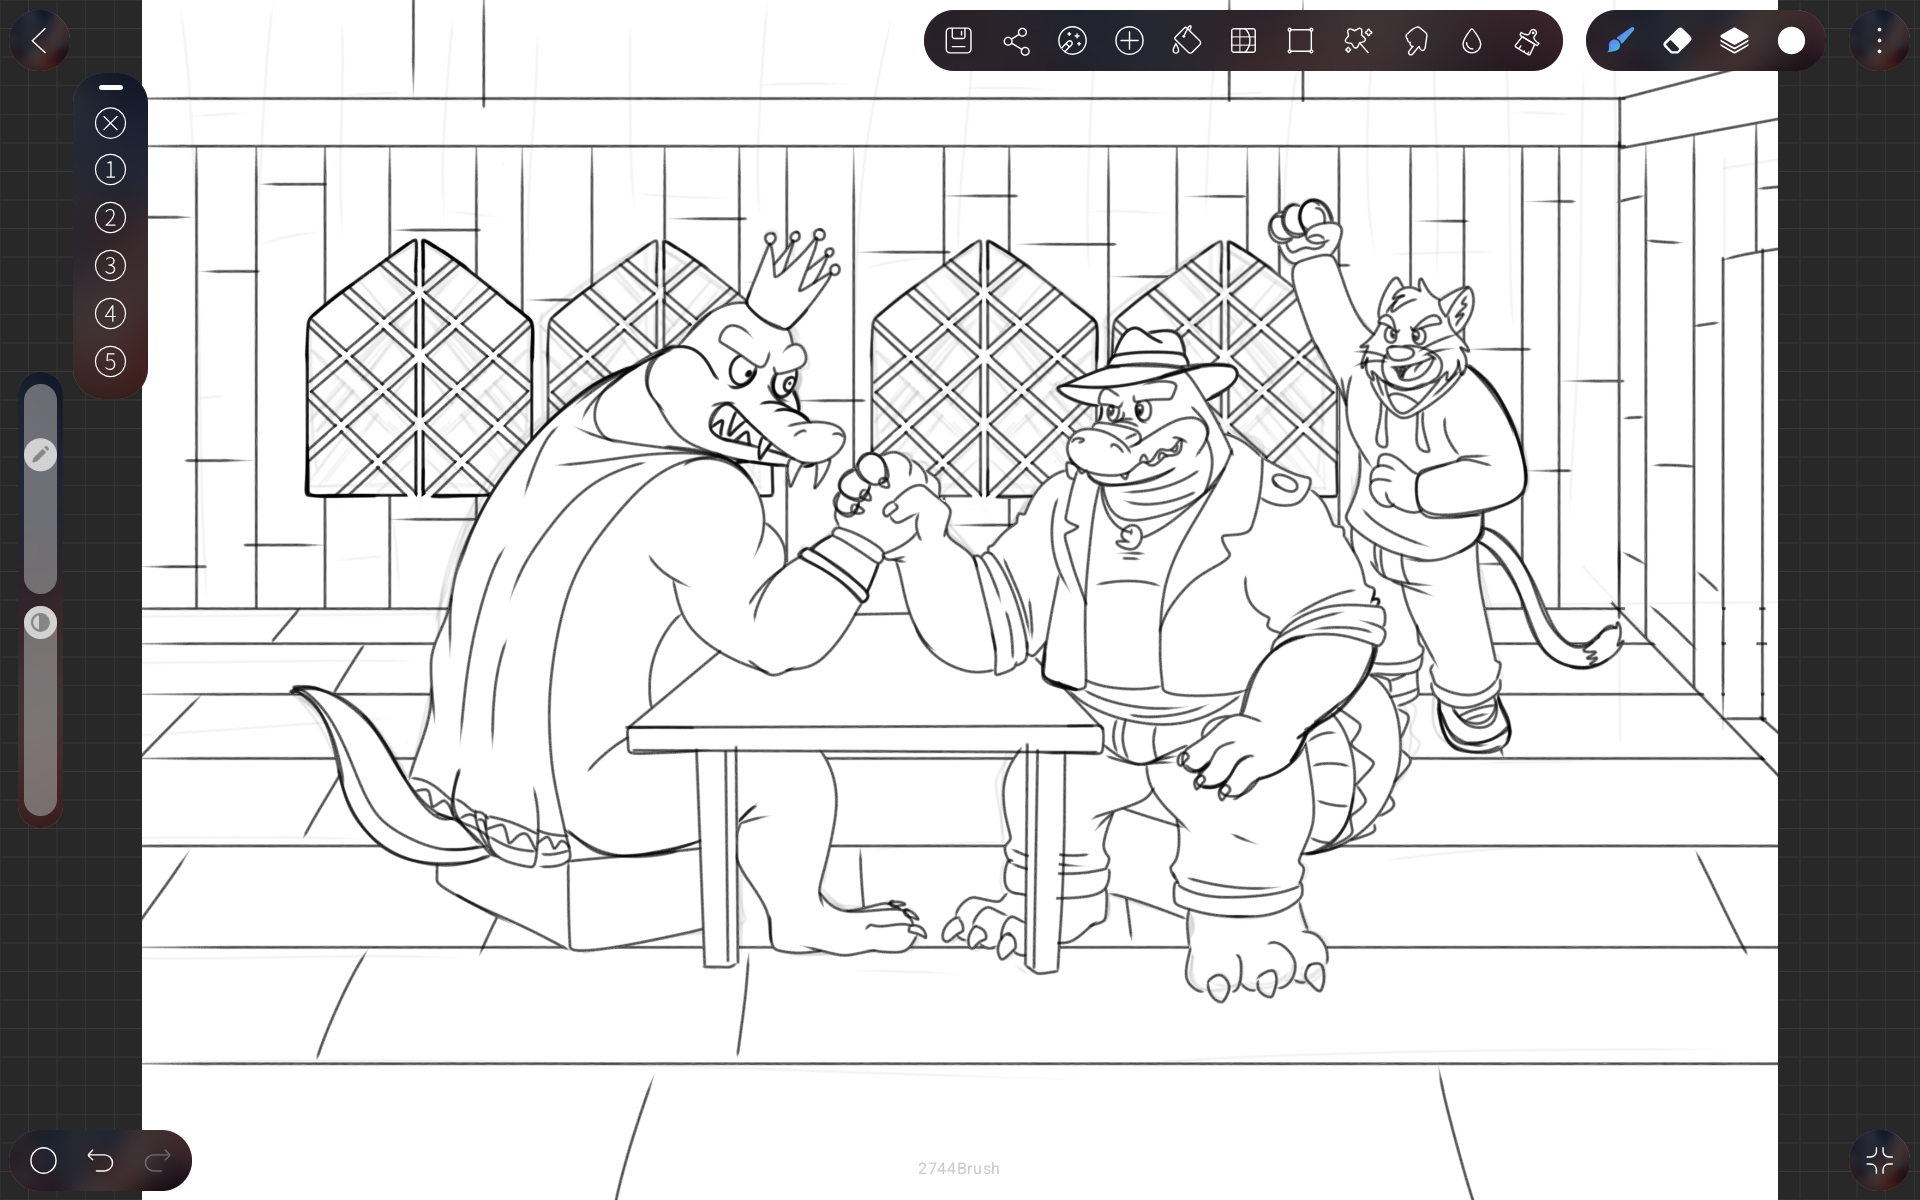Open the white color swatch

tap(1791, 41)
